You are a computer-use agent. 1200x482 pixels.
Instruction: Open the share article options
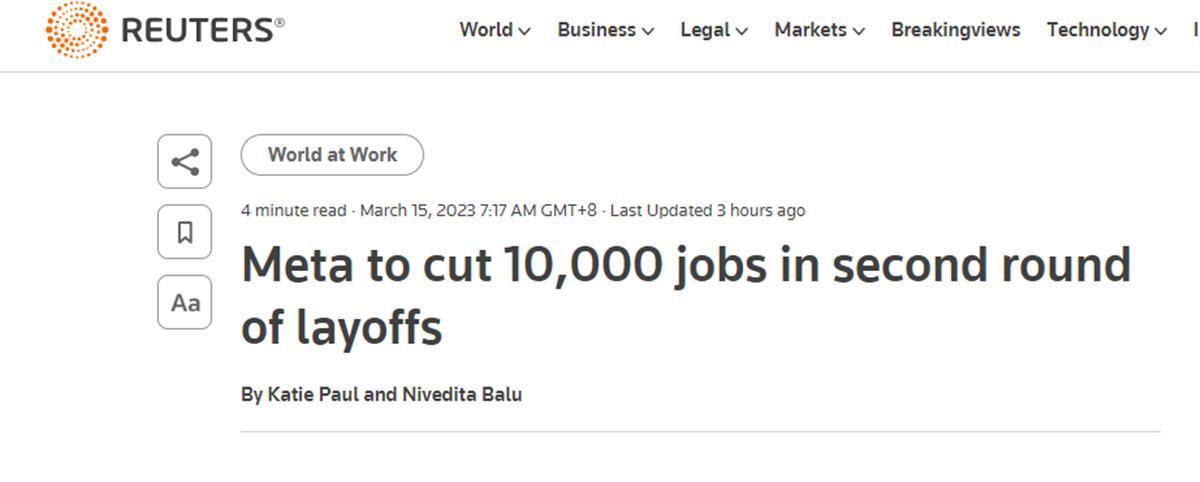[x=185, y=162]
